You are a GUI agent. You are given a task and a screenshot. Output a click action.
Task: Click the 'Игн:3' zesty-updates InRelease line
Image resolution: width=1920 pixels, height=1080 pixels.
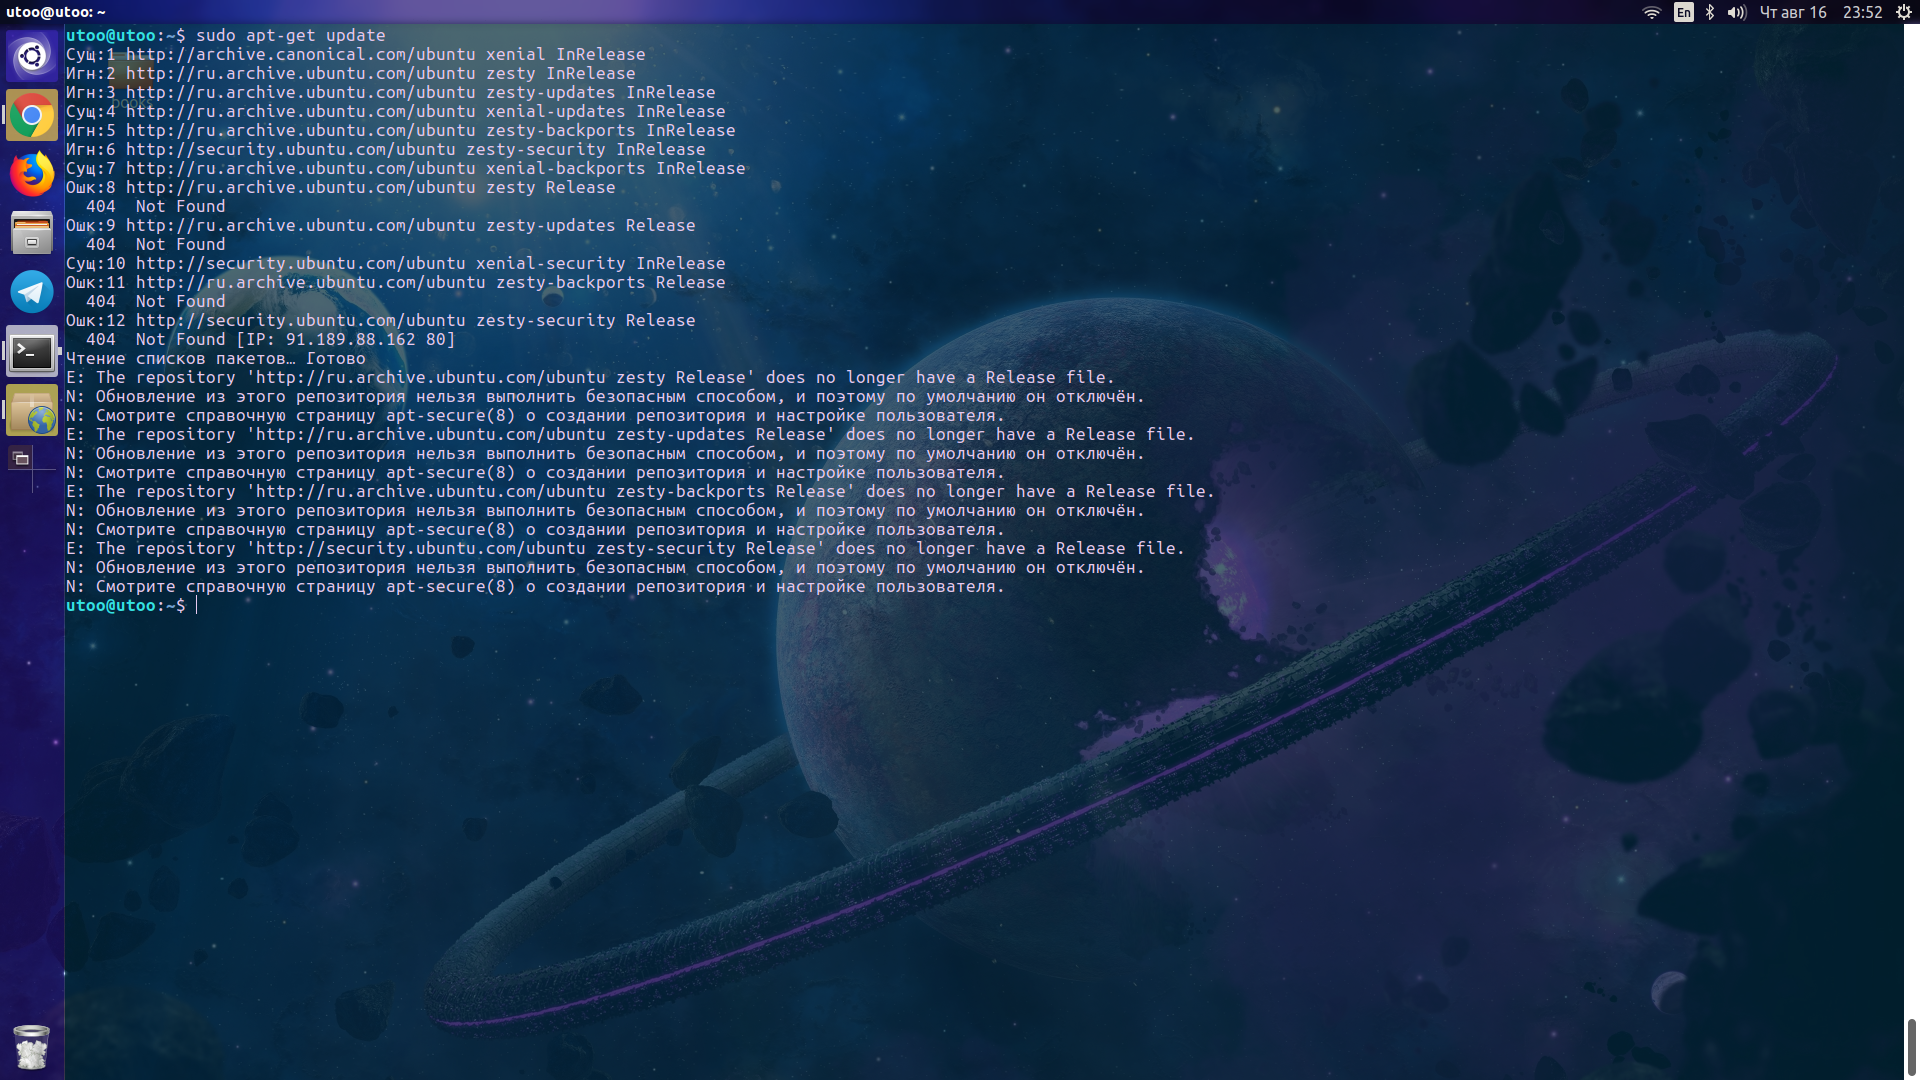pos(391,92)
